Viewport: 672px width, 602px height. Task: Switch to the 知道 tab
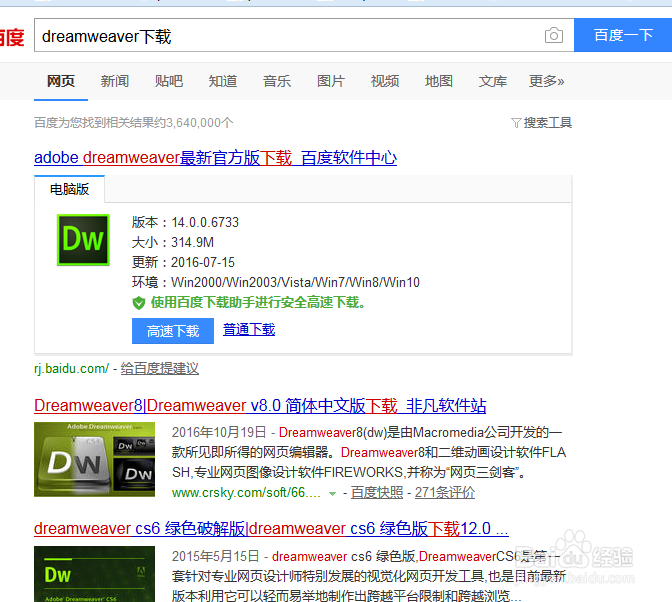coord(223,81)
